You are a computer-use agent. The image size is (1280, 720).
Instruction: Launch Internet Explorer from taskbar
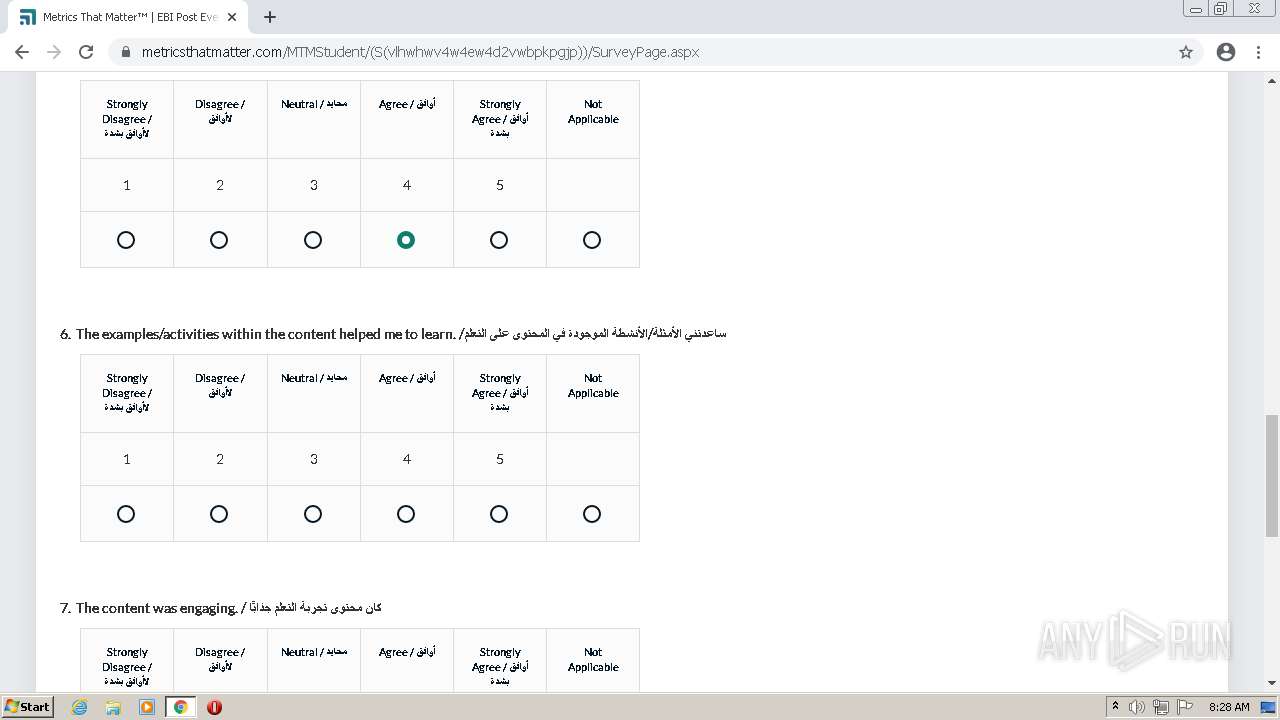[x=80, y=707]
